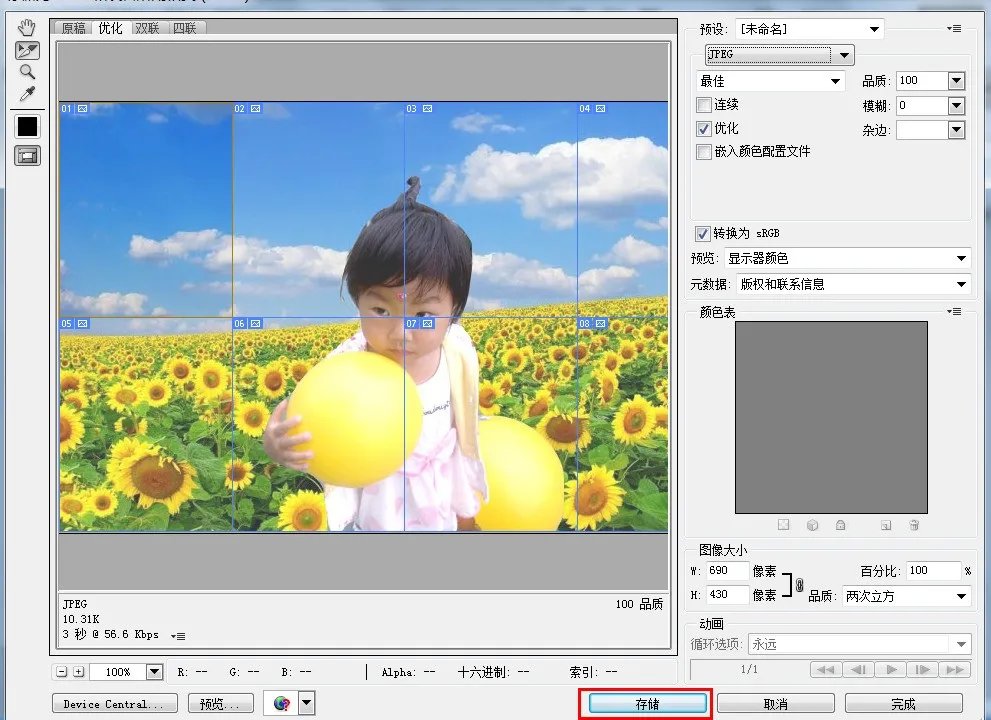Click the 存储 button
This screenshot has width=991, height=720.
coord(647,704)
